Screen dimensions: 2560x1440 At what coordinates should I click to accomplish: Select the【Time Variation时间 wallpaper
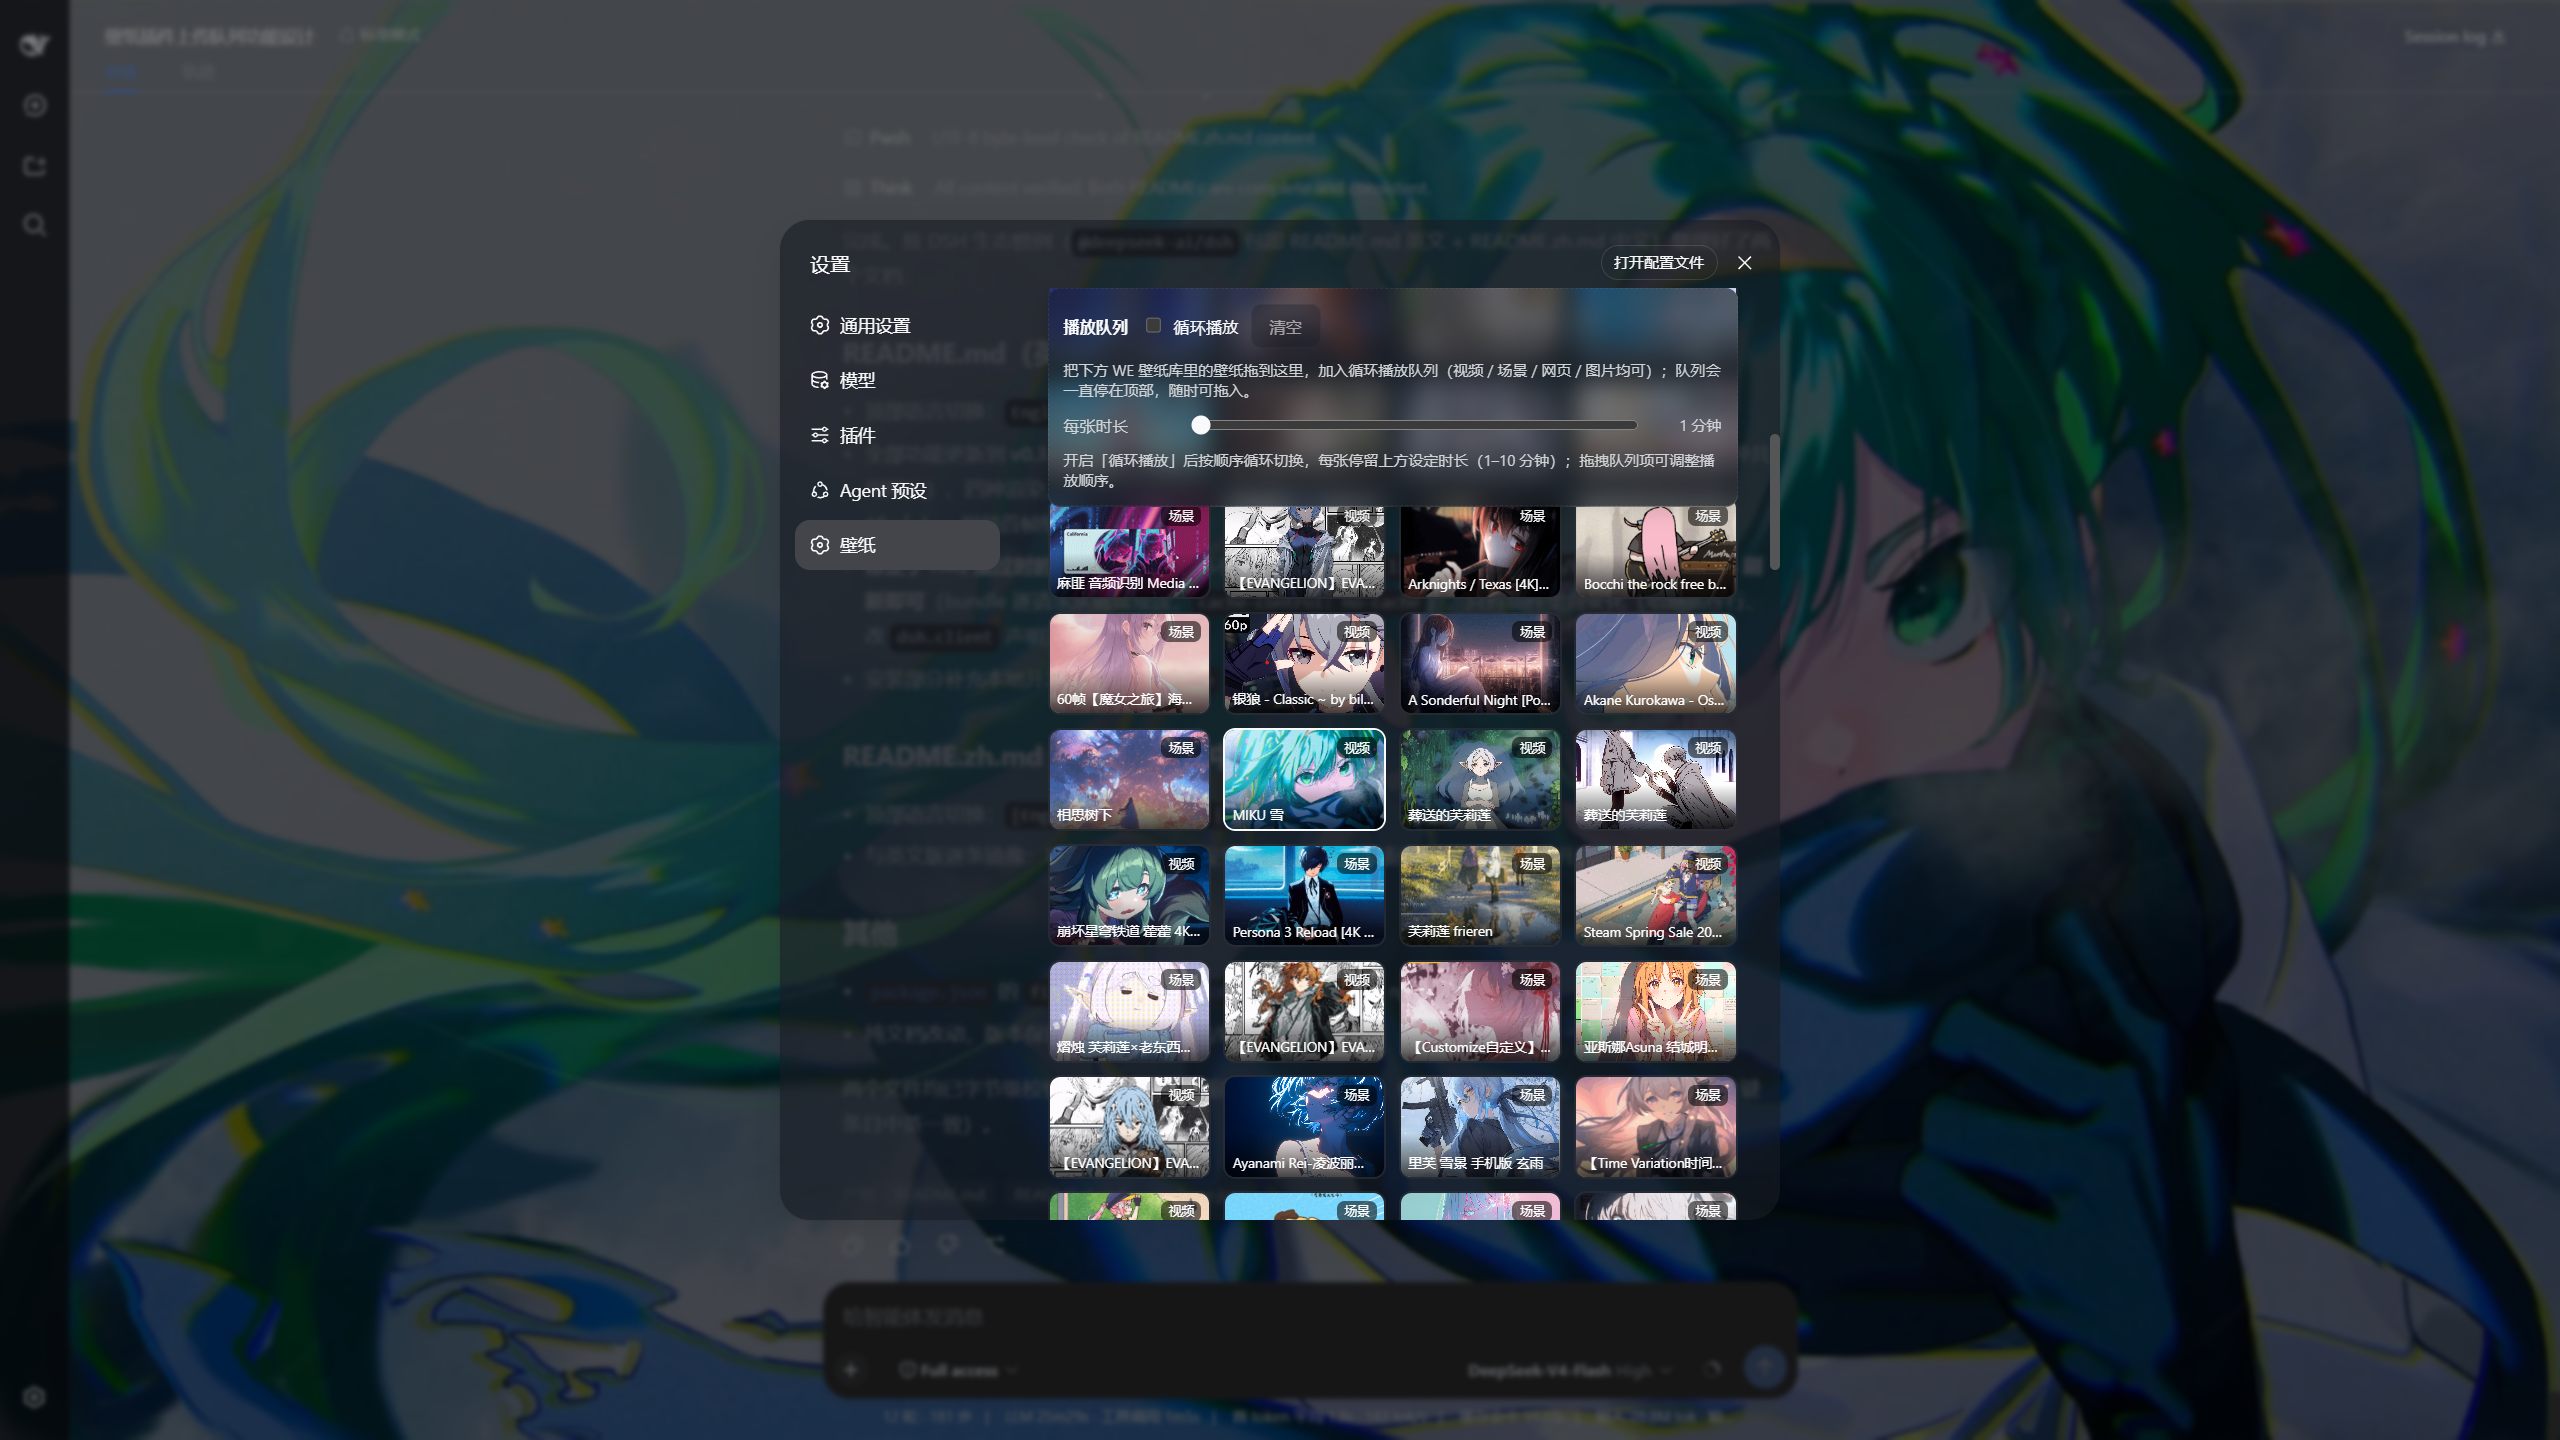click(1655, 1127)
